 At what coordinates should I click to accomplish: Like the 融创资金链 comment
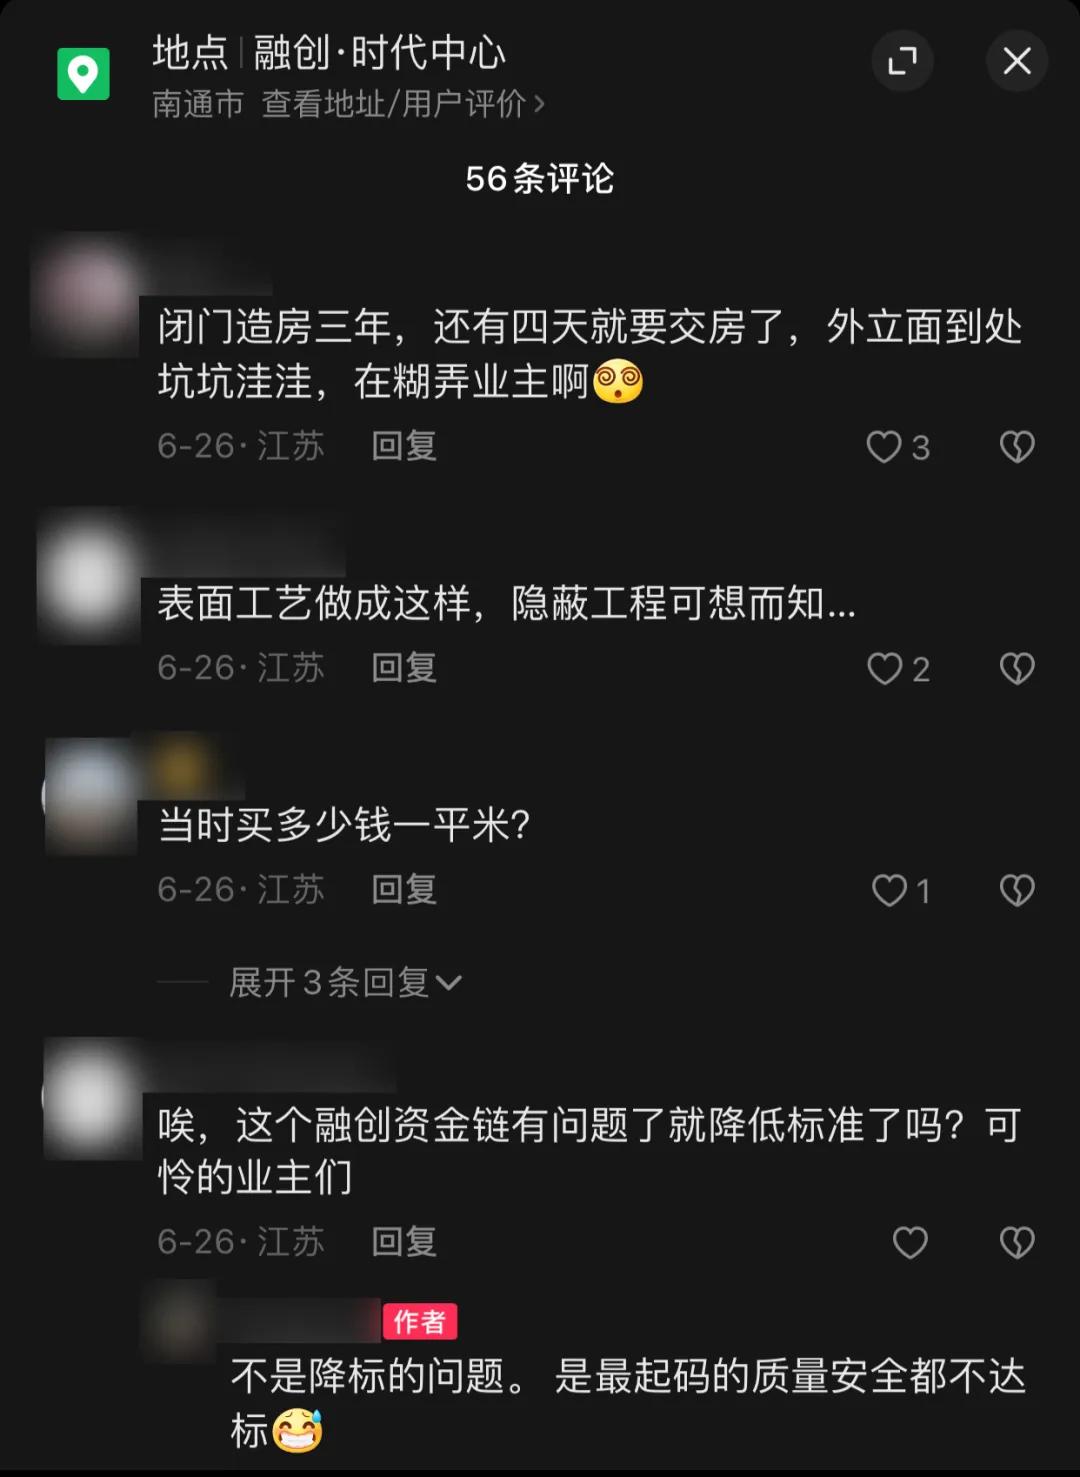[x=910, y=1242]
